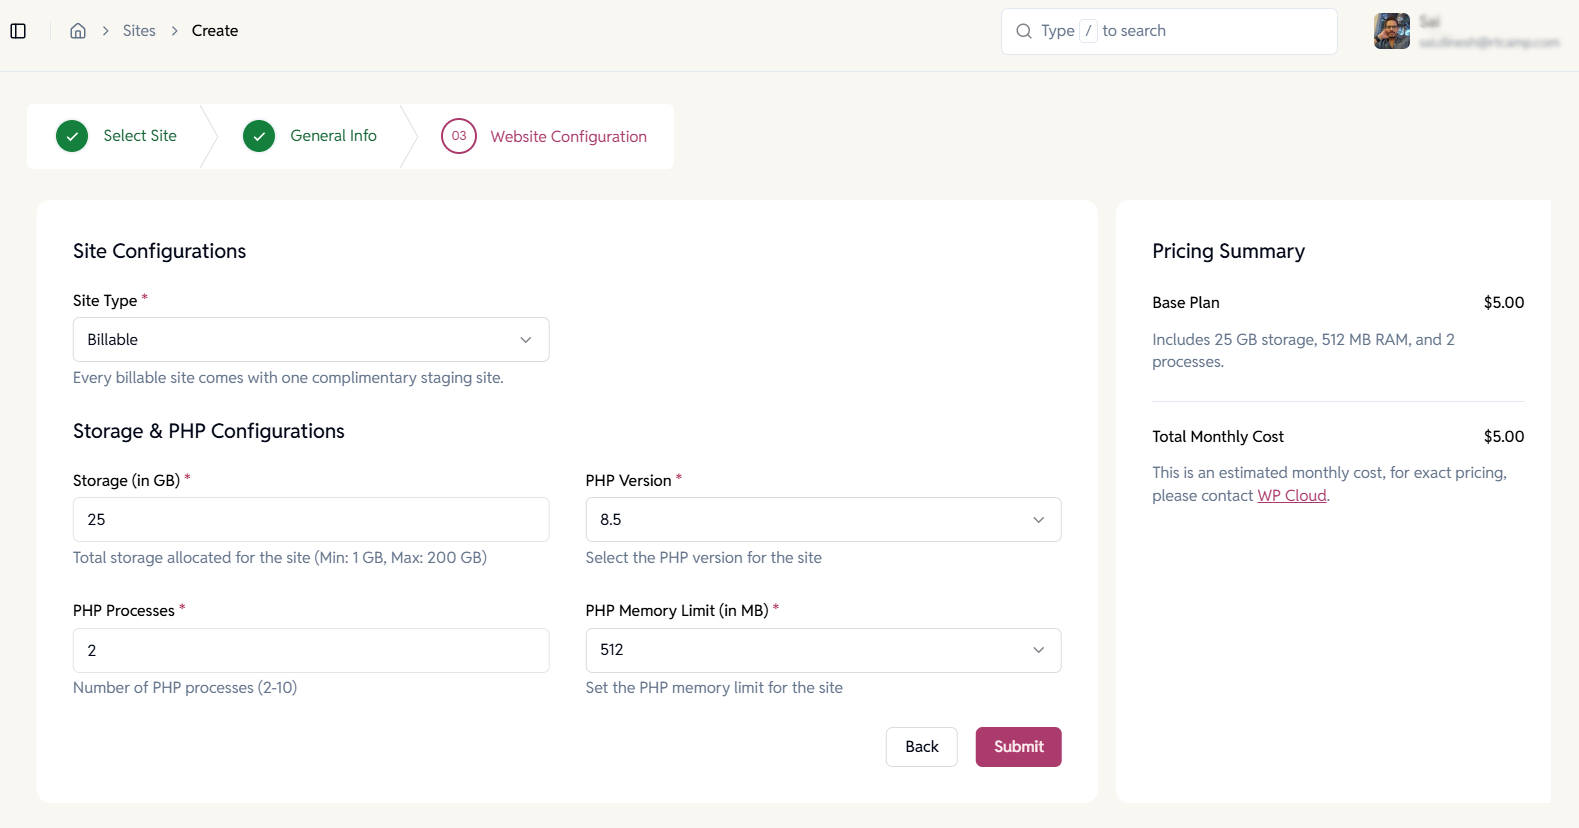Open the Website Configuration step
Screen dimensions: 1579x828
pyautogui.click(x=568, y=137)
